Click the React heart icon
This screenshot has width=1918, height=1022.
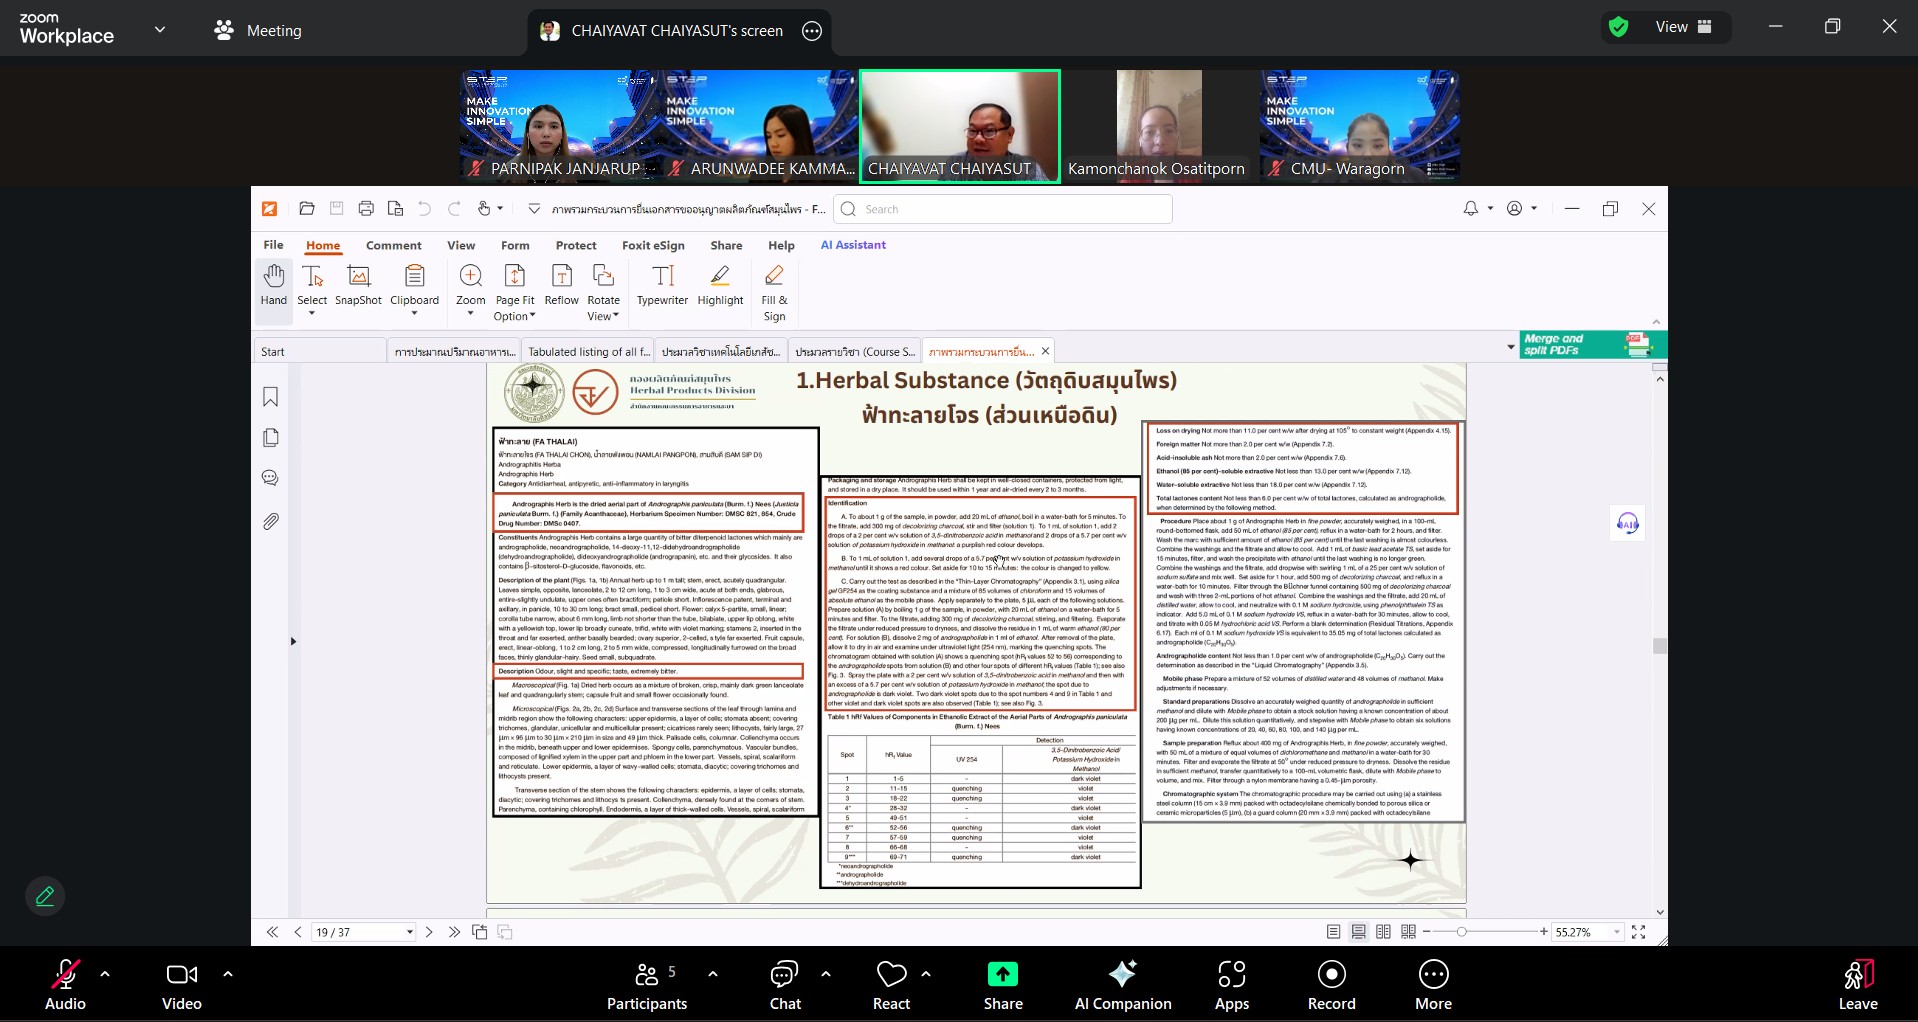point(890,985)
